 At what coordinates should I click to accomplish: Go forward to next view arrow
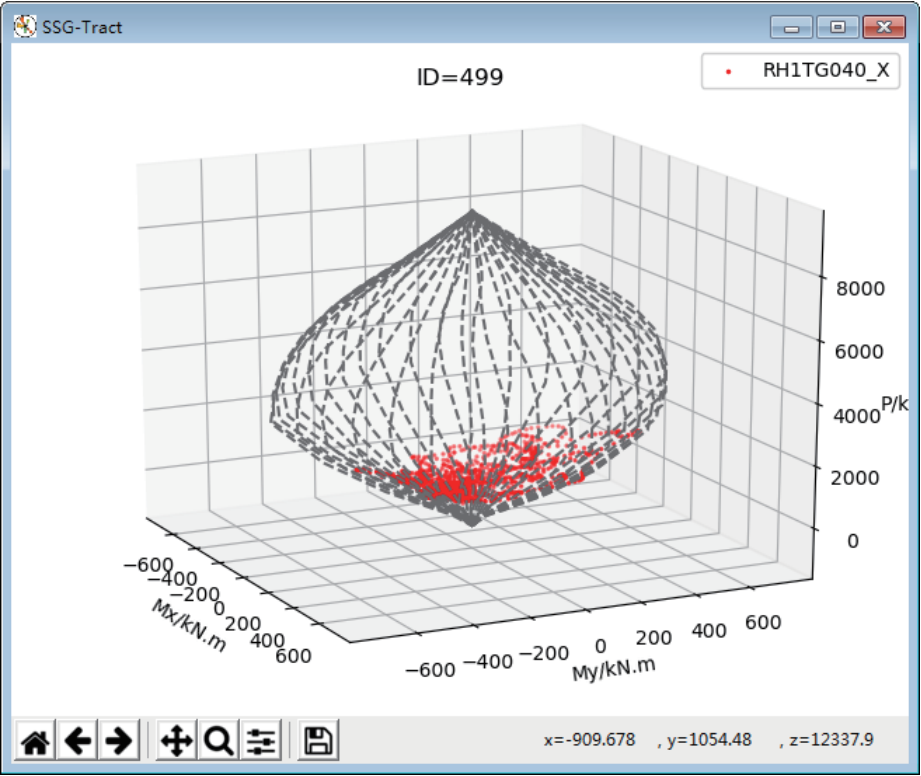coord(119,741)
